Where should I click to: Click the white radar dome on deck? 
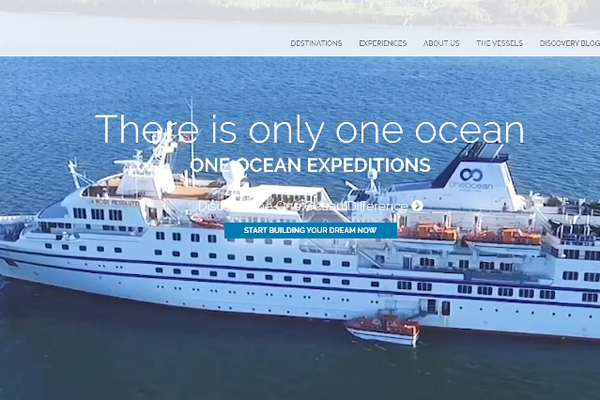click(x=233, y=174)
